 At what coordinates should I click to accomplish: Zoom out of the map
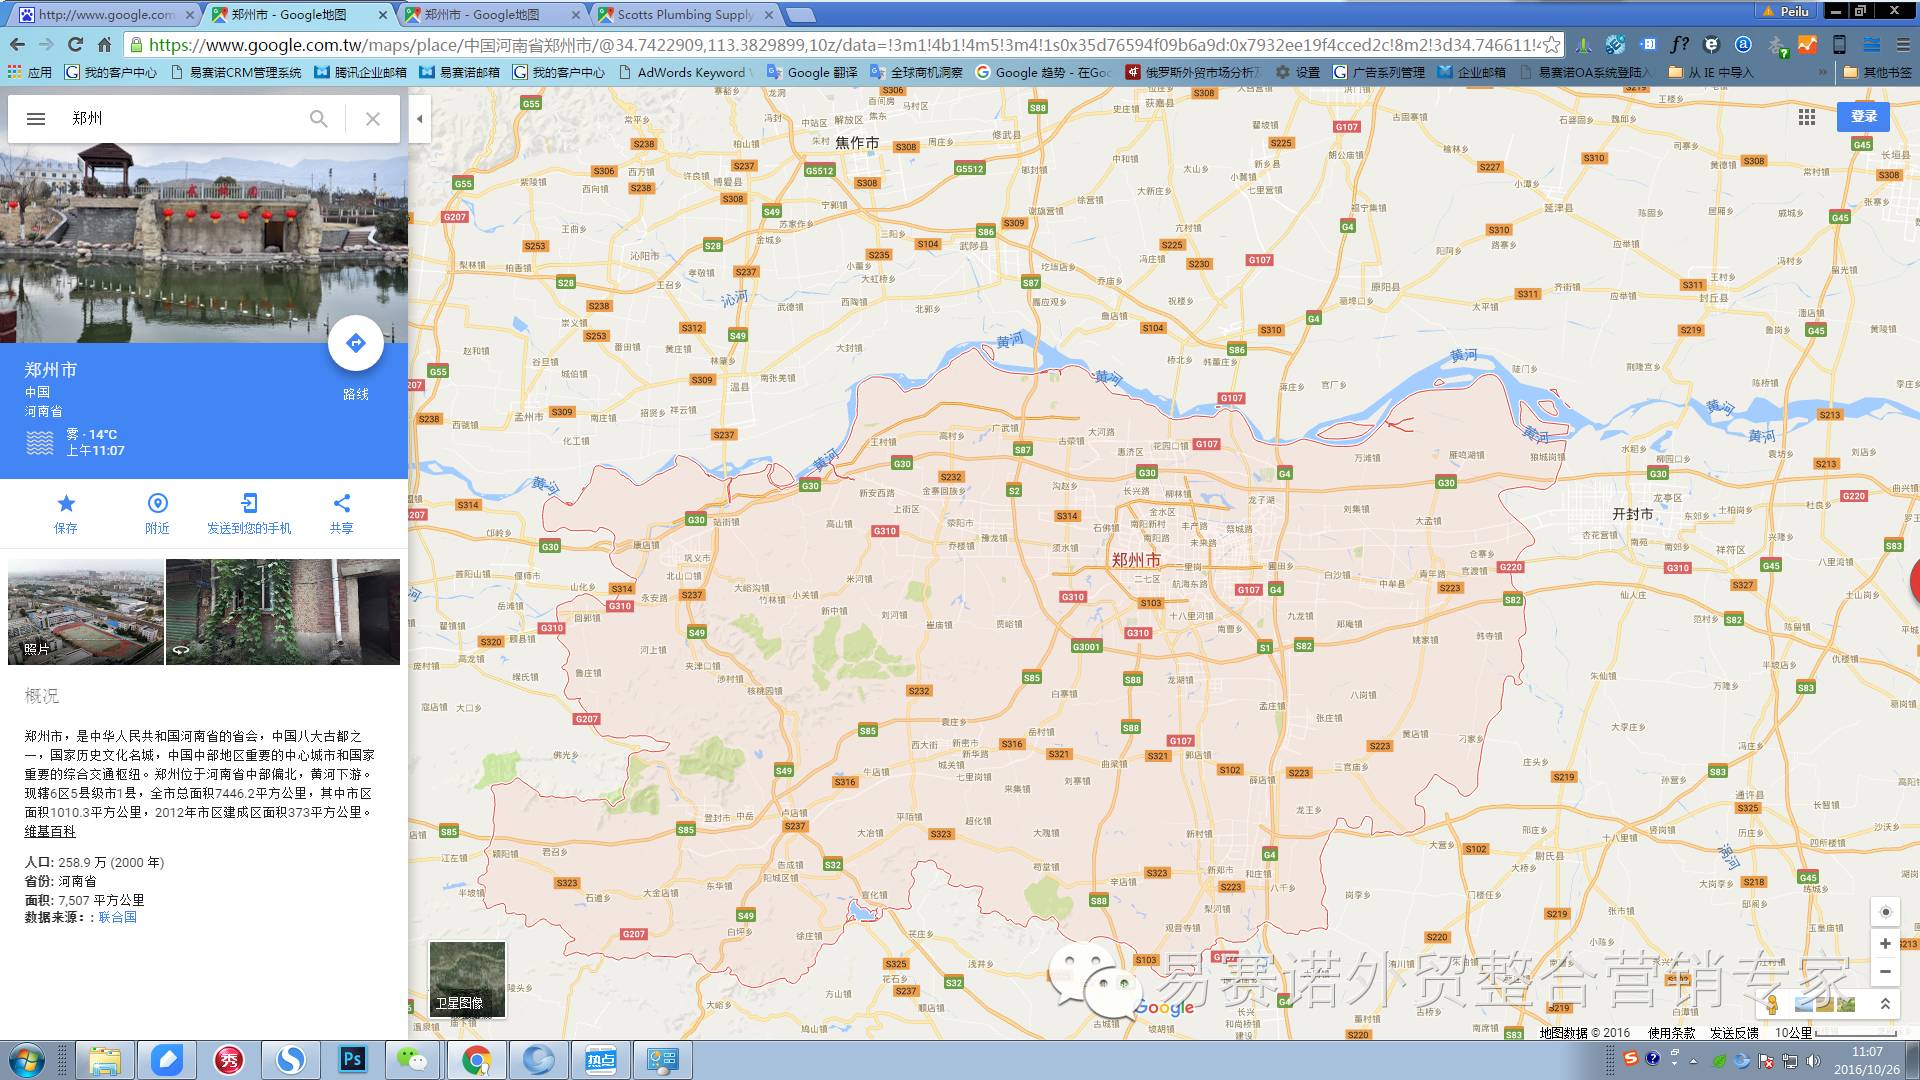click(x=1885, y=971)
